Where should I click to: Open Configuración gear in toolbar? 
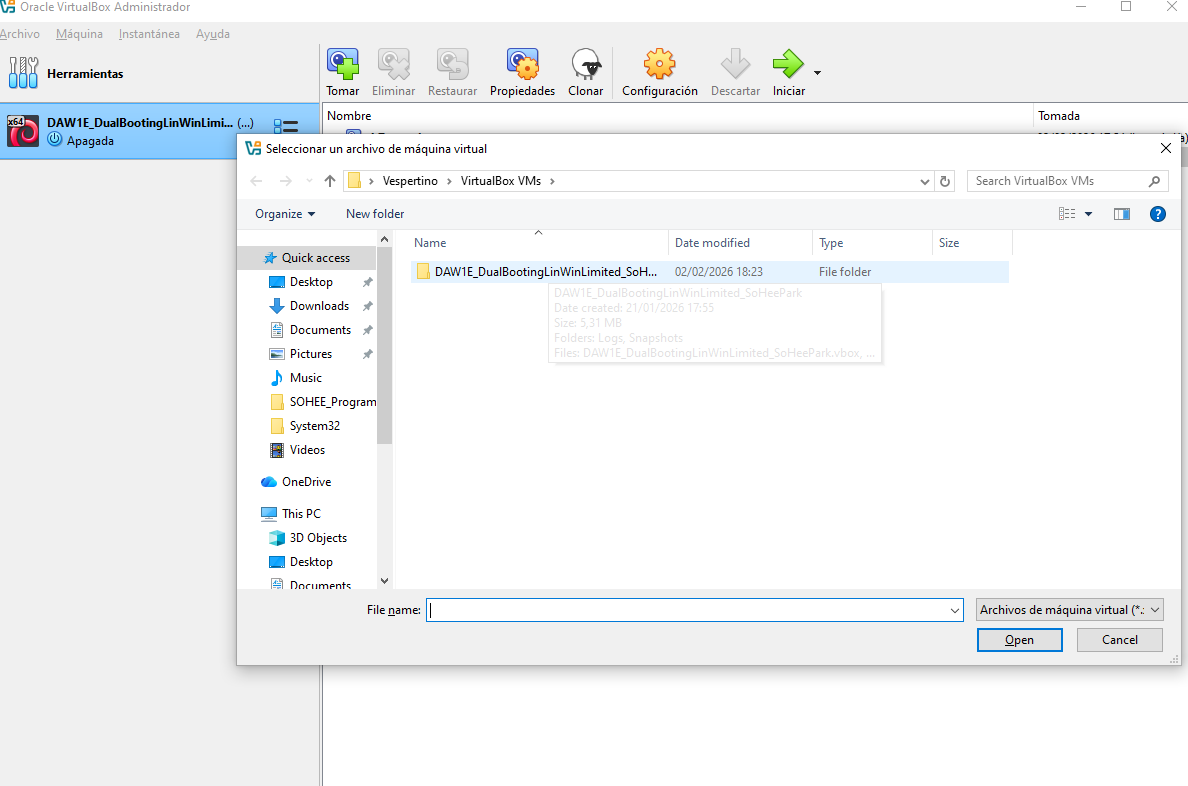(659, 64)
